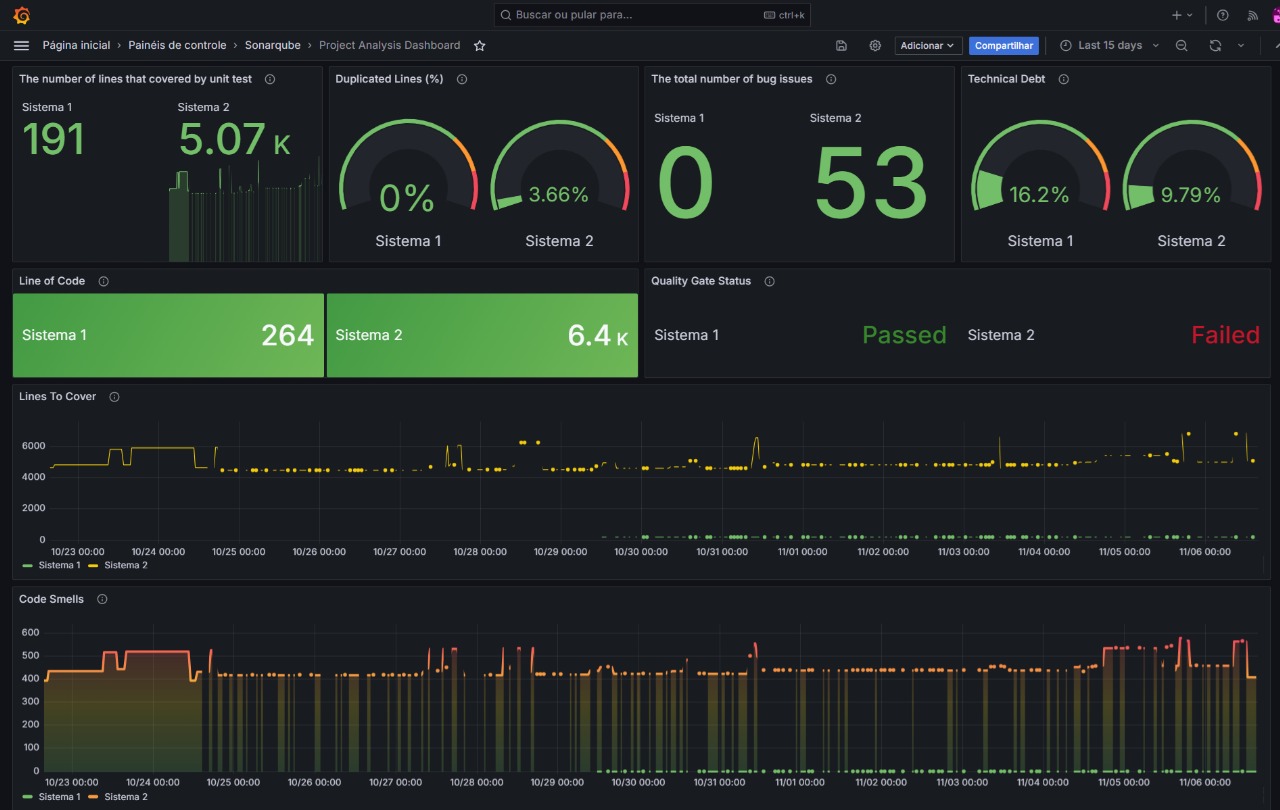This screenshot has height=810, width=1280.
Task: Open dashboard settings gear icon
Action: tap(875, 46)
